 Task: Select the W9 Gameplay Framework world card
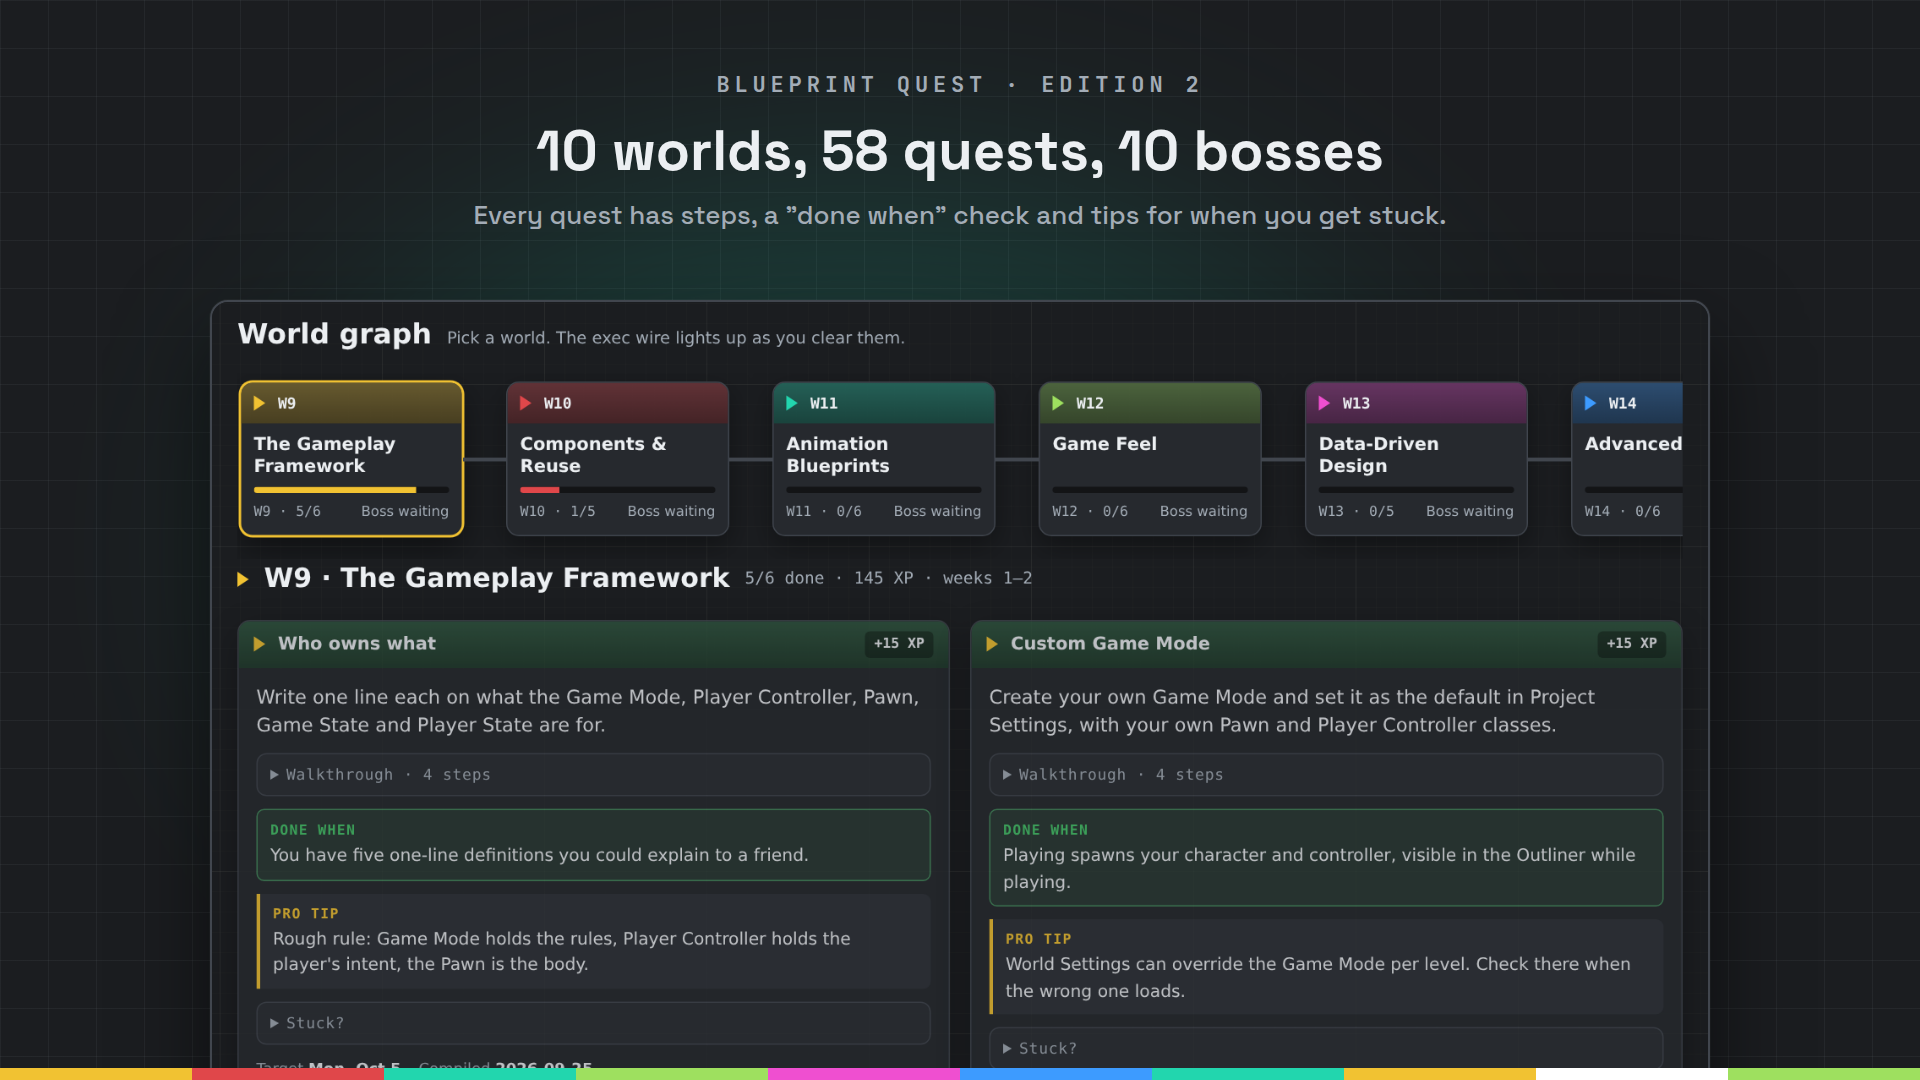click(x=351, y=459)
